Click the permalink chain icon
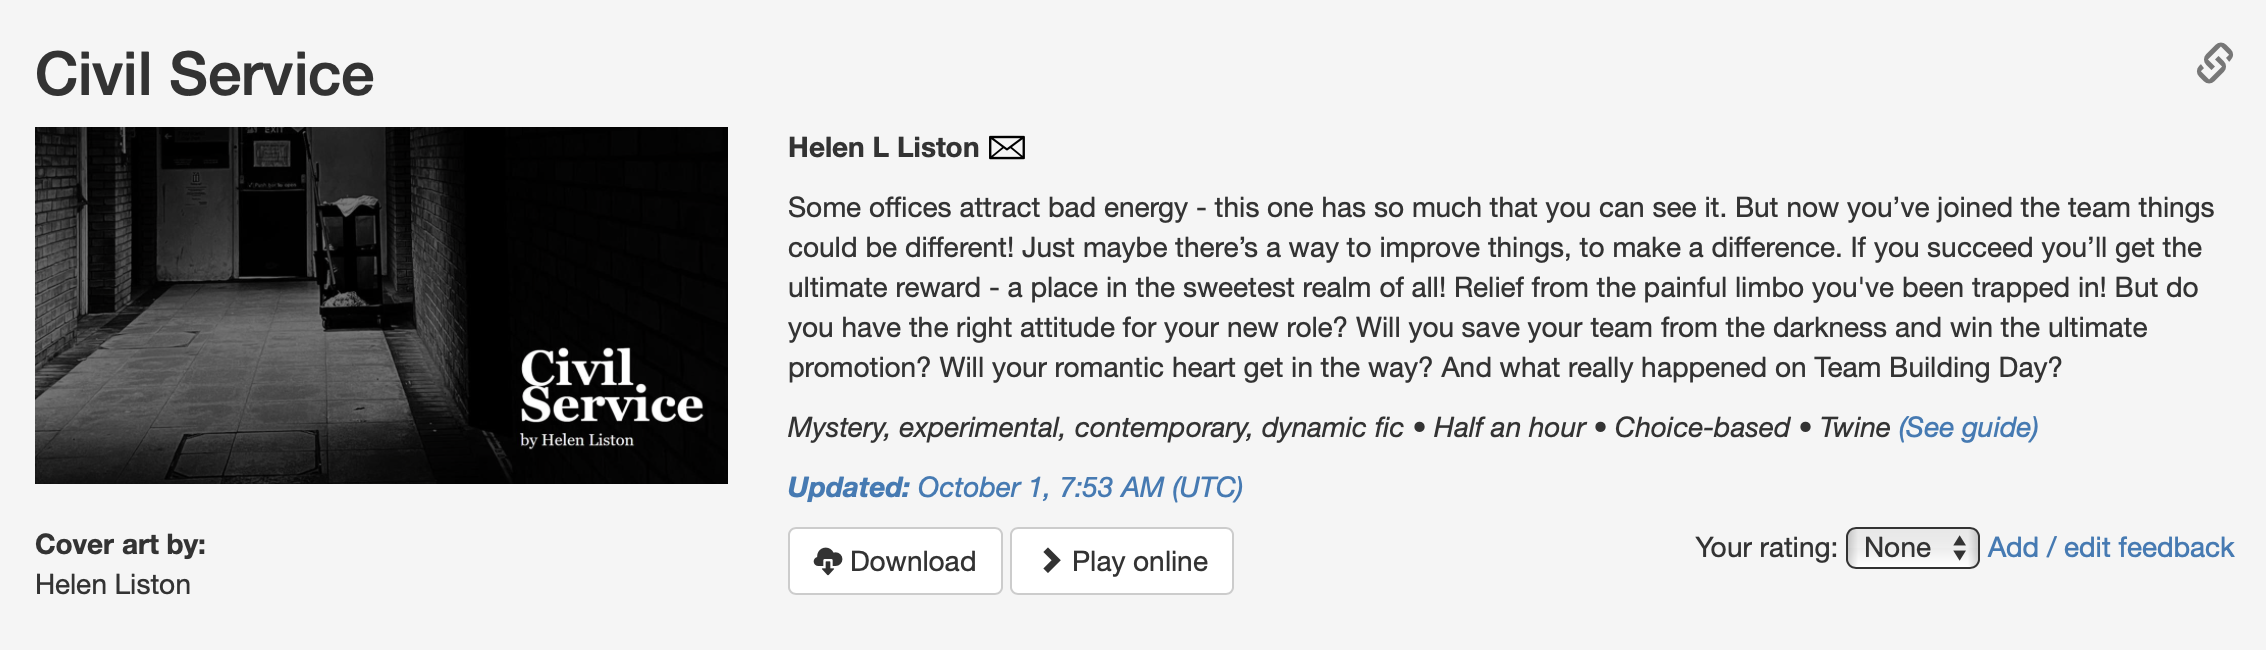The height and width of the screenshot is (650, 2266). coord(2214,63)
